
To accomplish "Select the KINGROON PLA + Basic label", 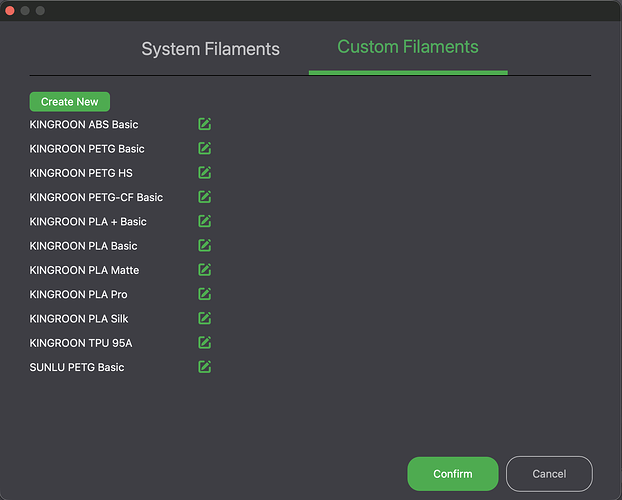I will point(88,221).
